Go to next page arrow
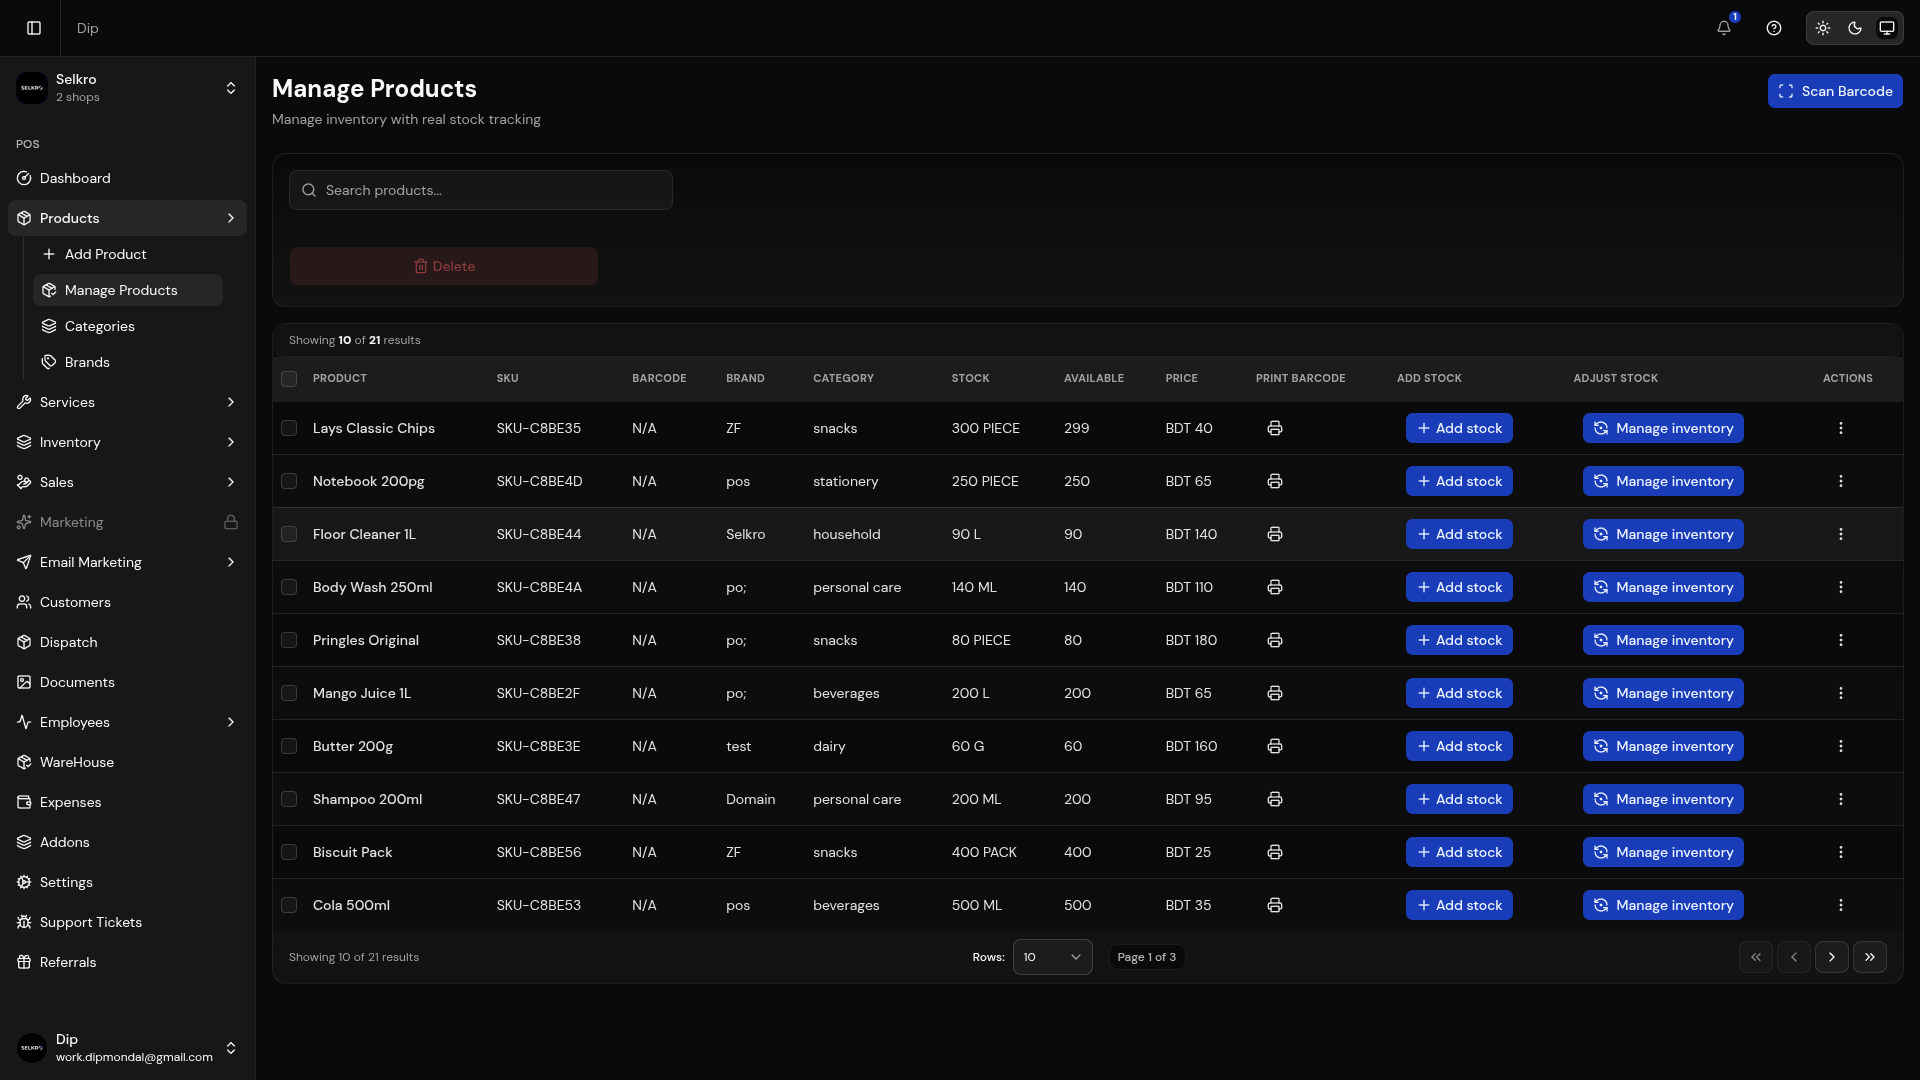The width and height of the screenshot is (1920, 1080). pyautogui.click(x=1832, y=957)
